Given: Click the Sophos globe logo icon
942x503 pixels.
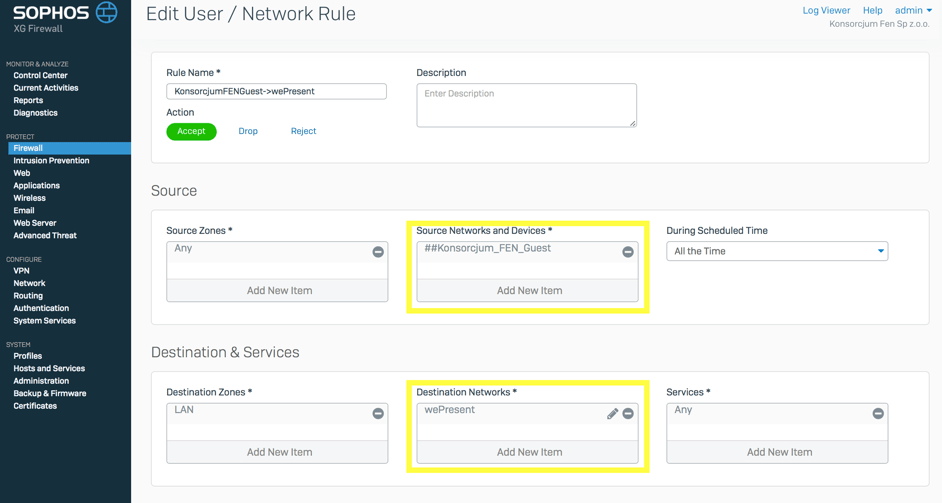Looking at the screenshot, I should coord(106,13).
